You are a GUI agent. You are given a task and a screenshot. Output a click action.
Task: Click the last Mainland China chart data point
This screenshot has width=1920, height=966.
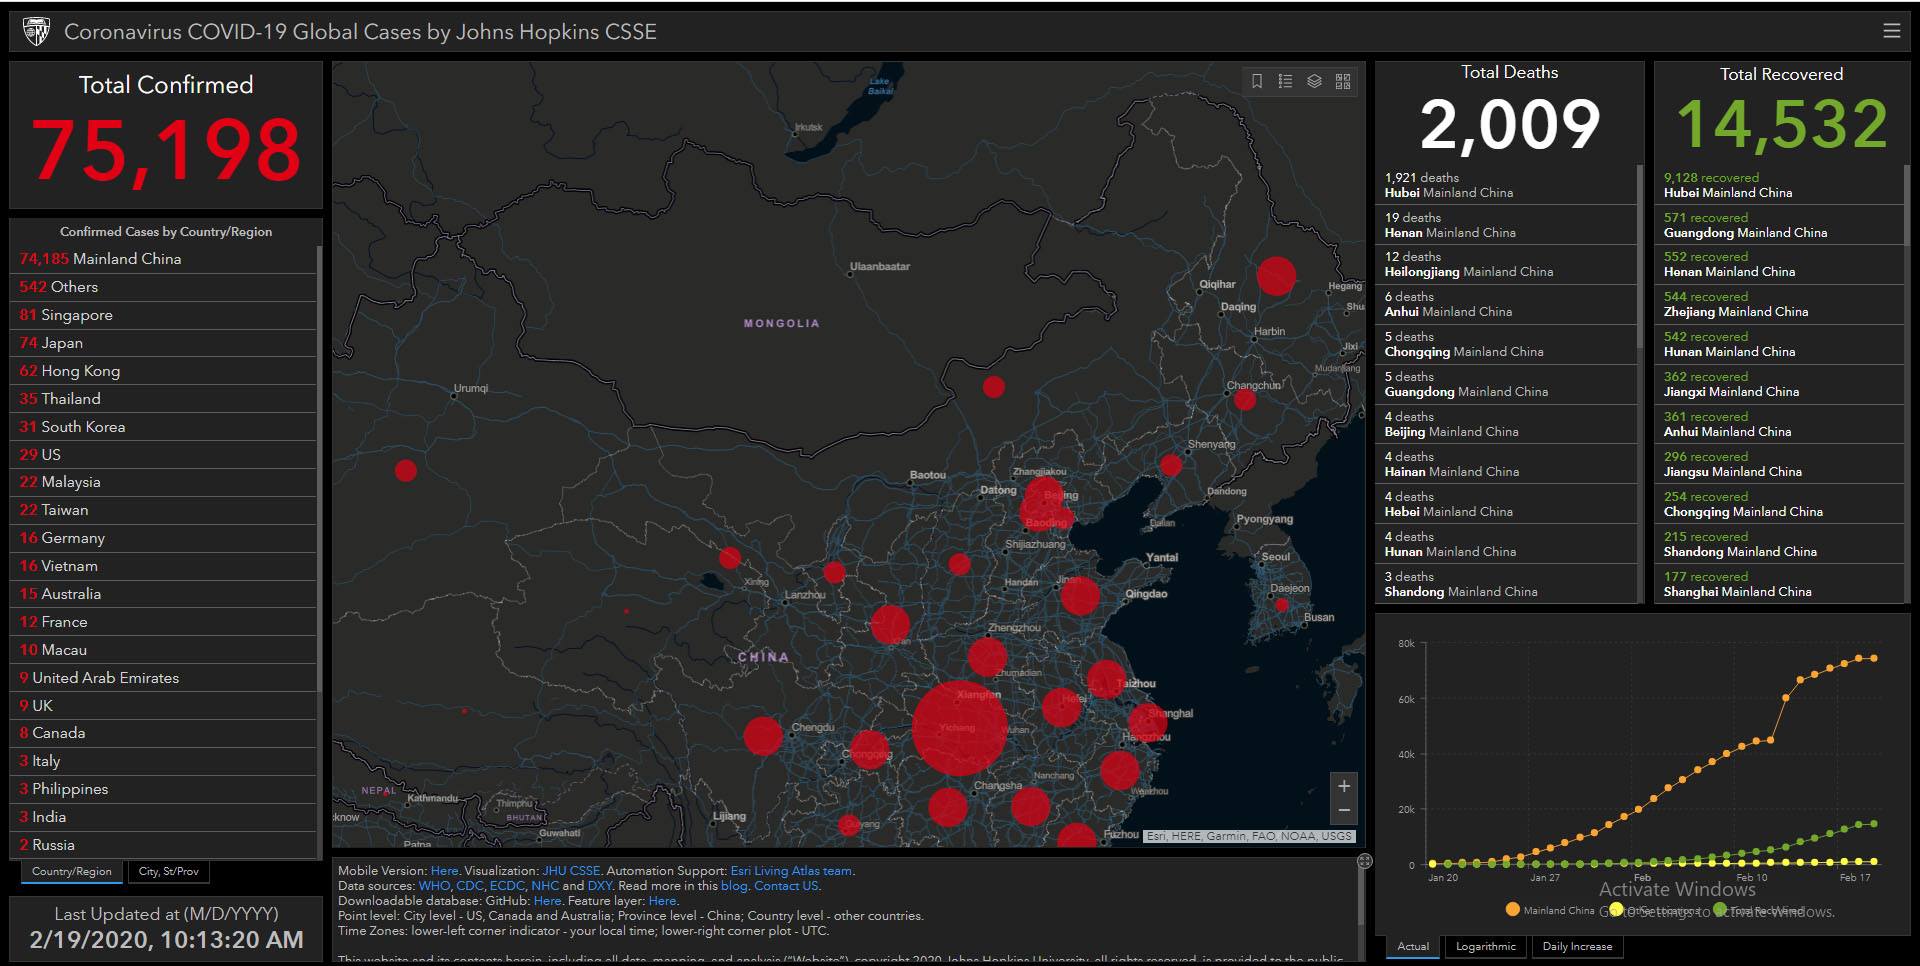pyautogui.click(x=1874, y=658)
